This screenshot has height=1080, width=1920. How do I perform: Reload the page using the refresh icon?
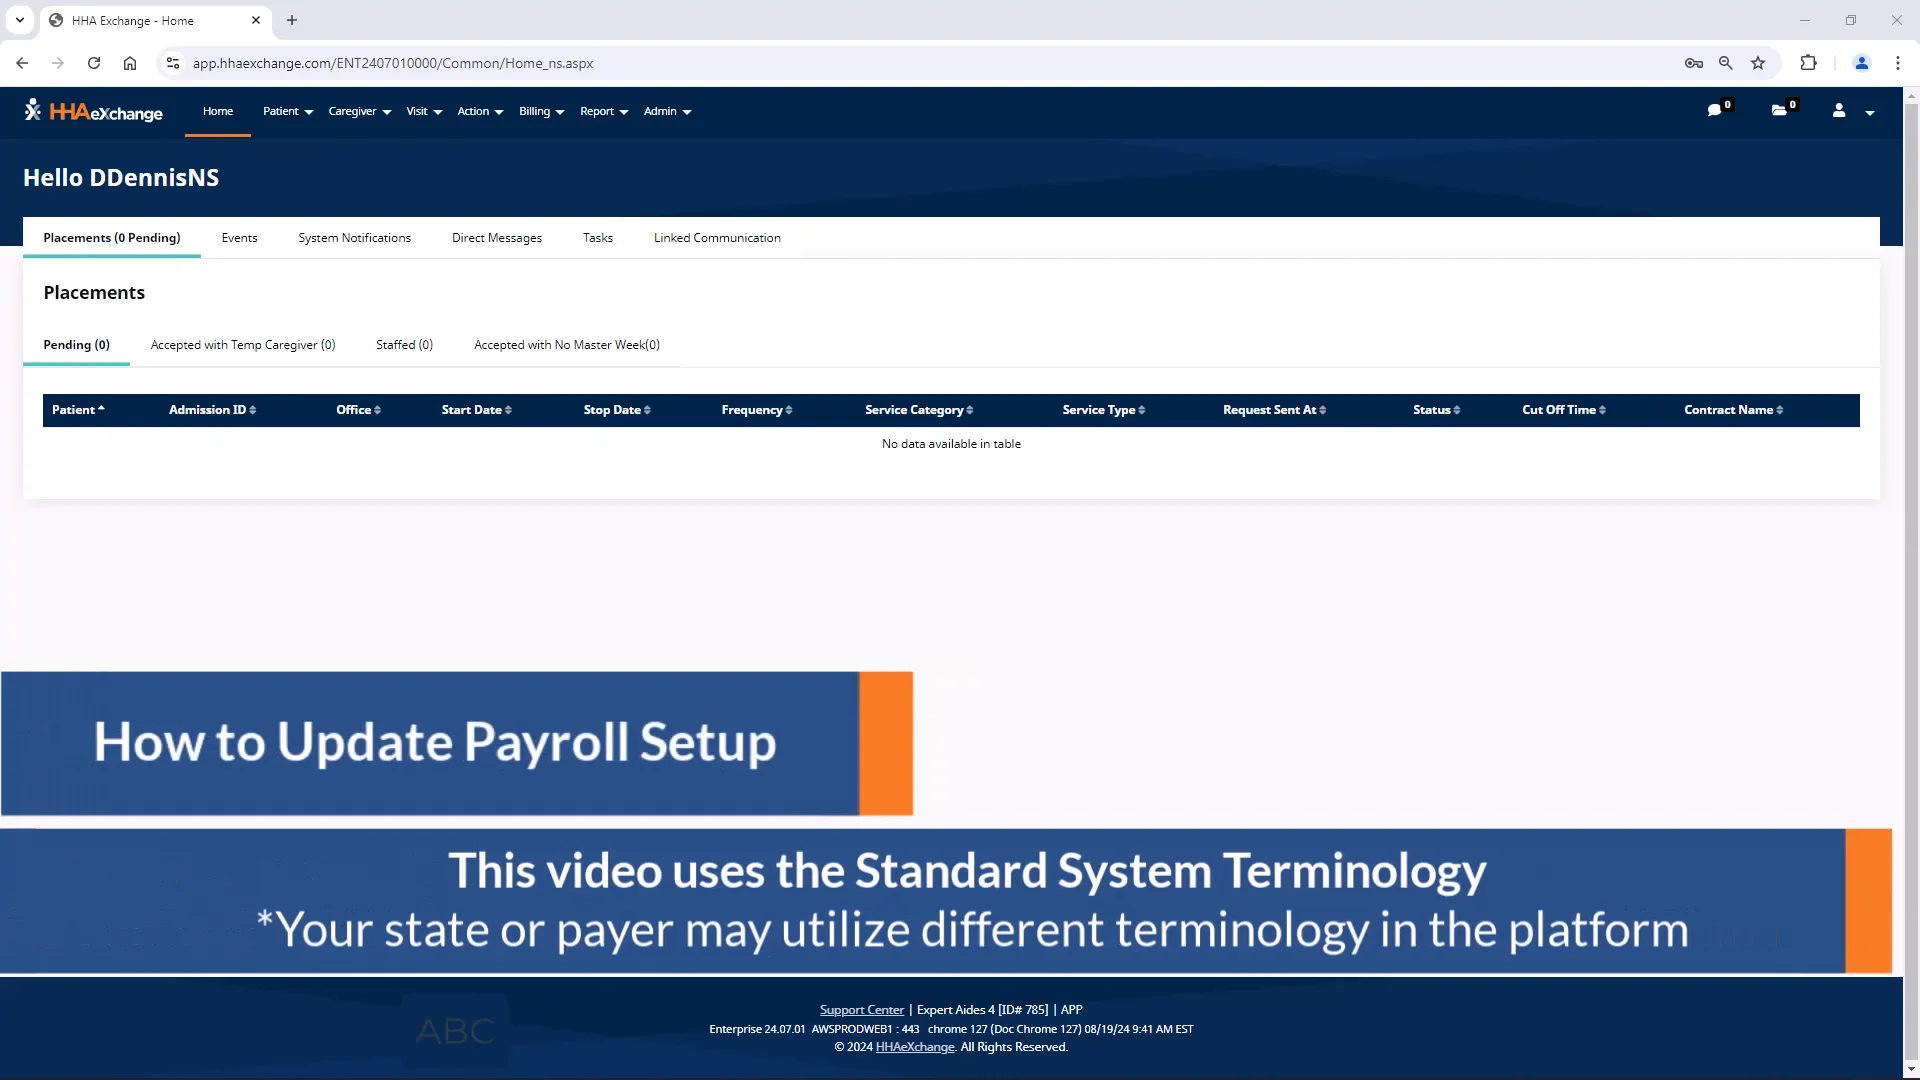tap(93, 63)
